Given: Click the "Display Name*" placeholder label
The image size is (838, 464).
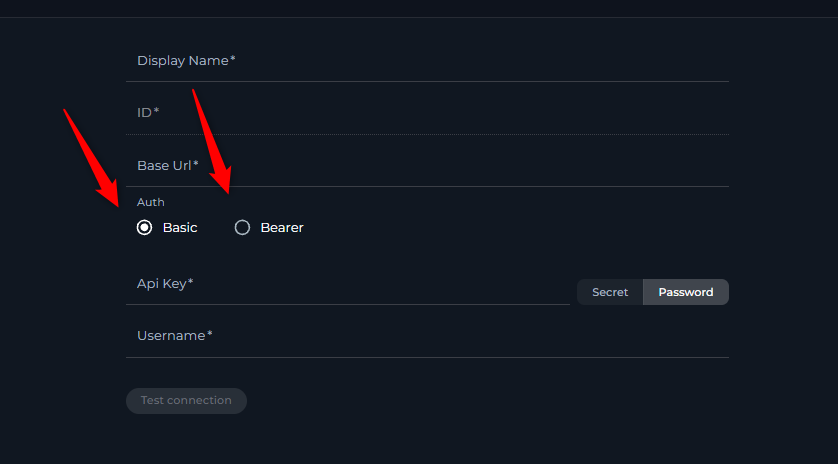Looking at the screenshot, I should point(186,61).
